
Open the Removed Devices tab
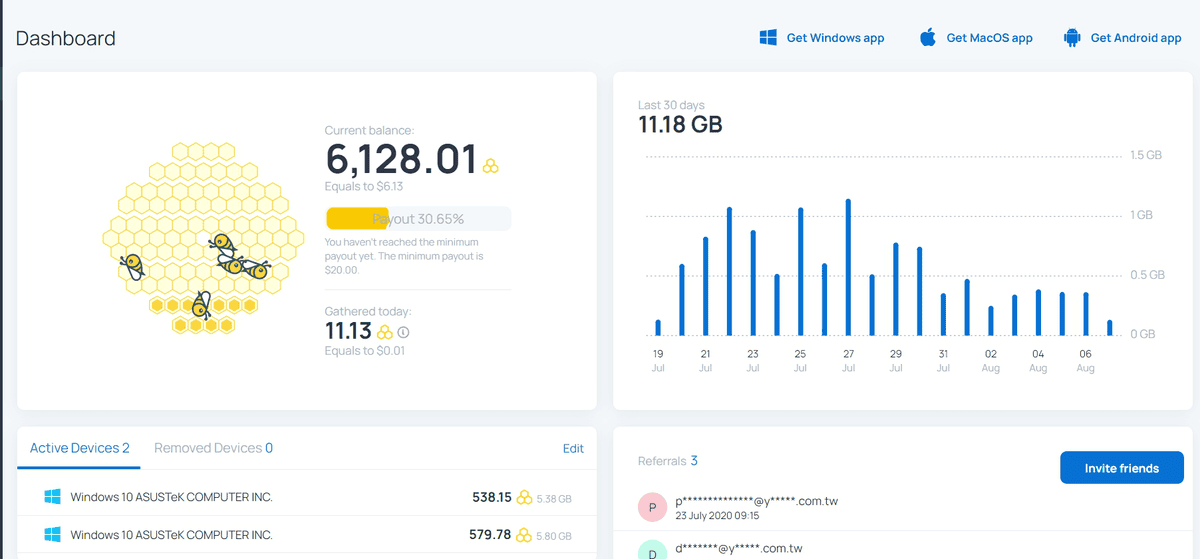213,448
